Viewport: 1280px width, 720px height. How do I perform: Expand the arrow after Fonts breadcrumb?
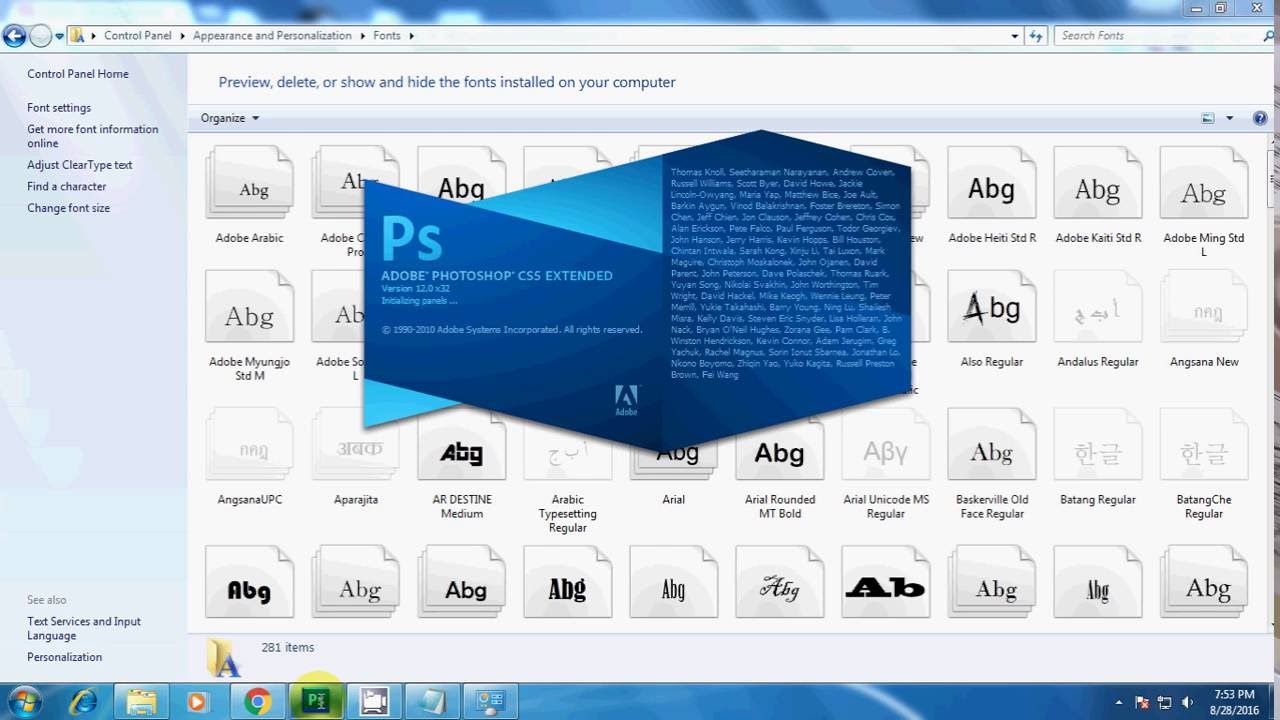[411, 35]
